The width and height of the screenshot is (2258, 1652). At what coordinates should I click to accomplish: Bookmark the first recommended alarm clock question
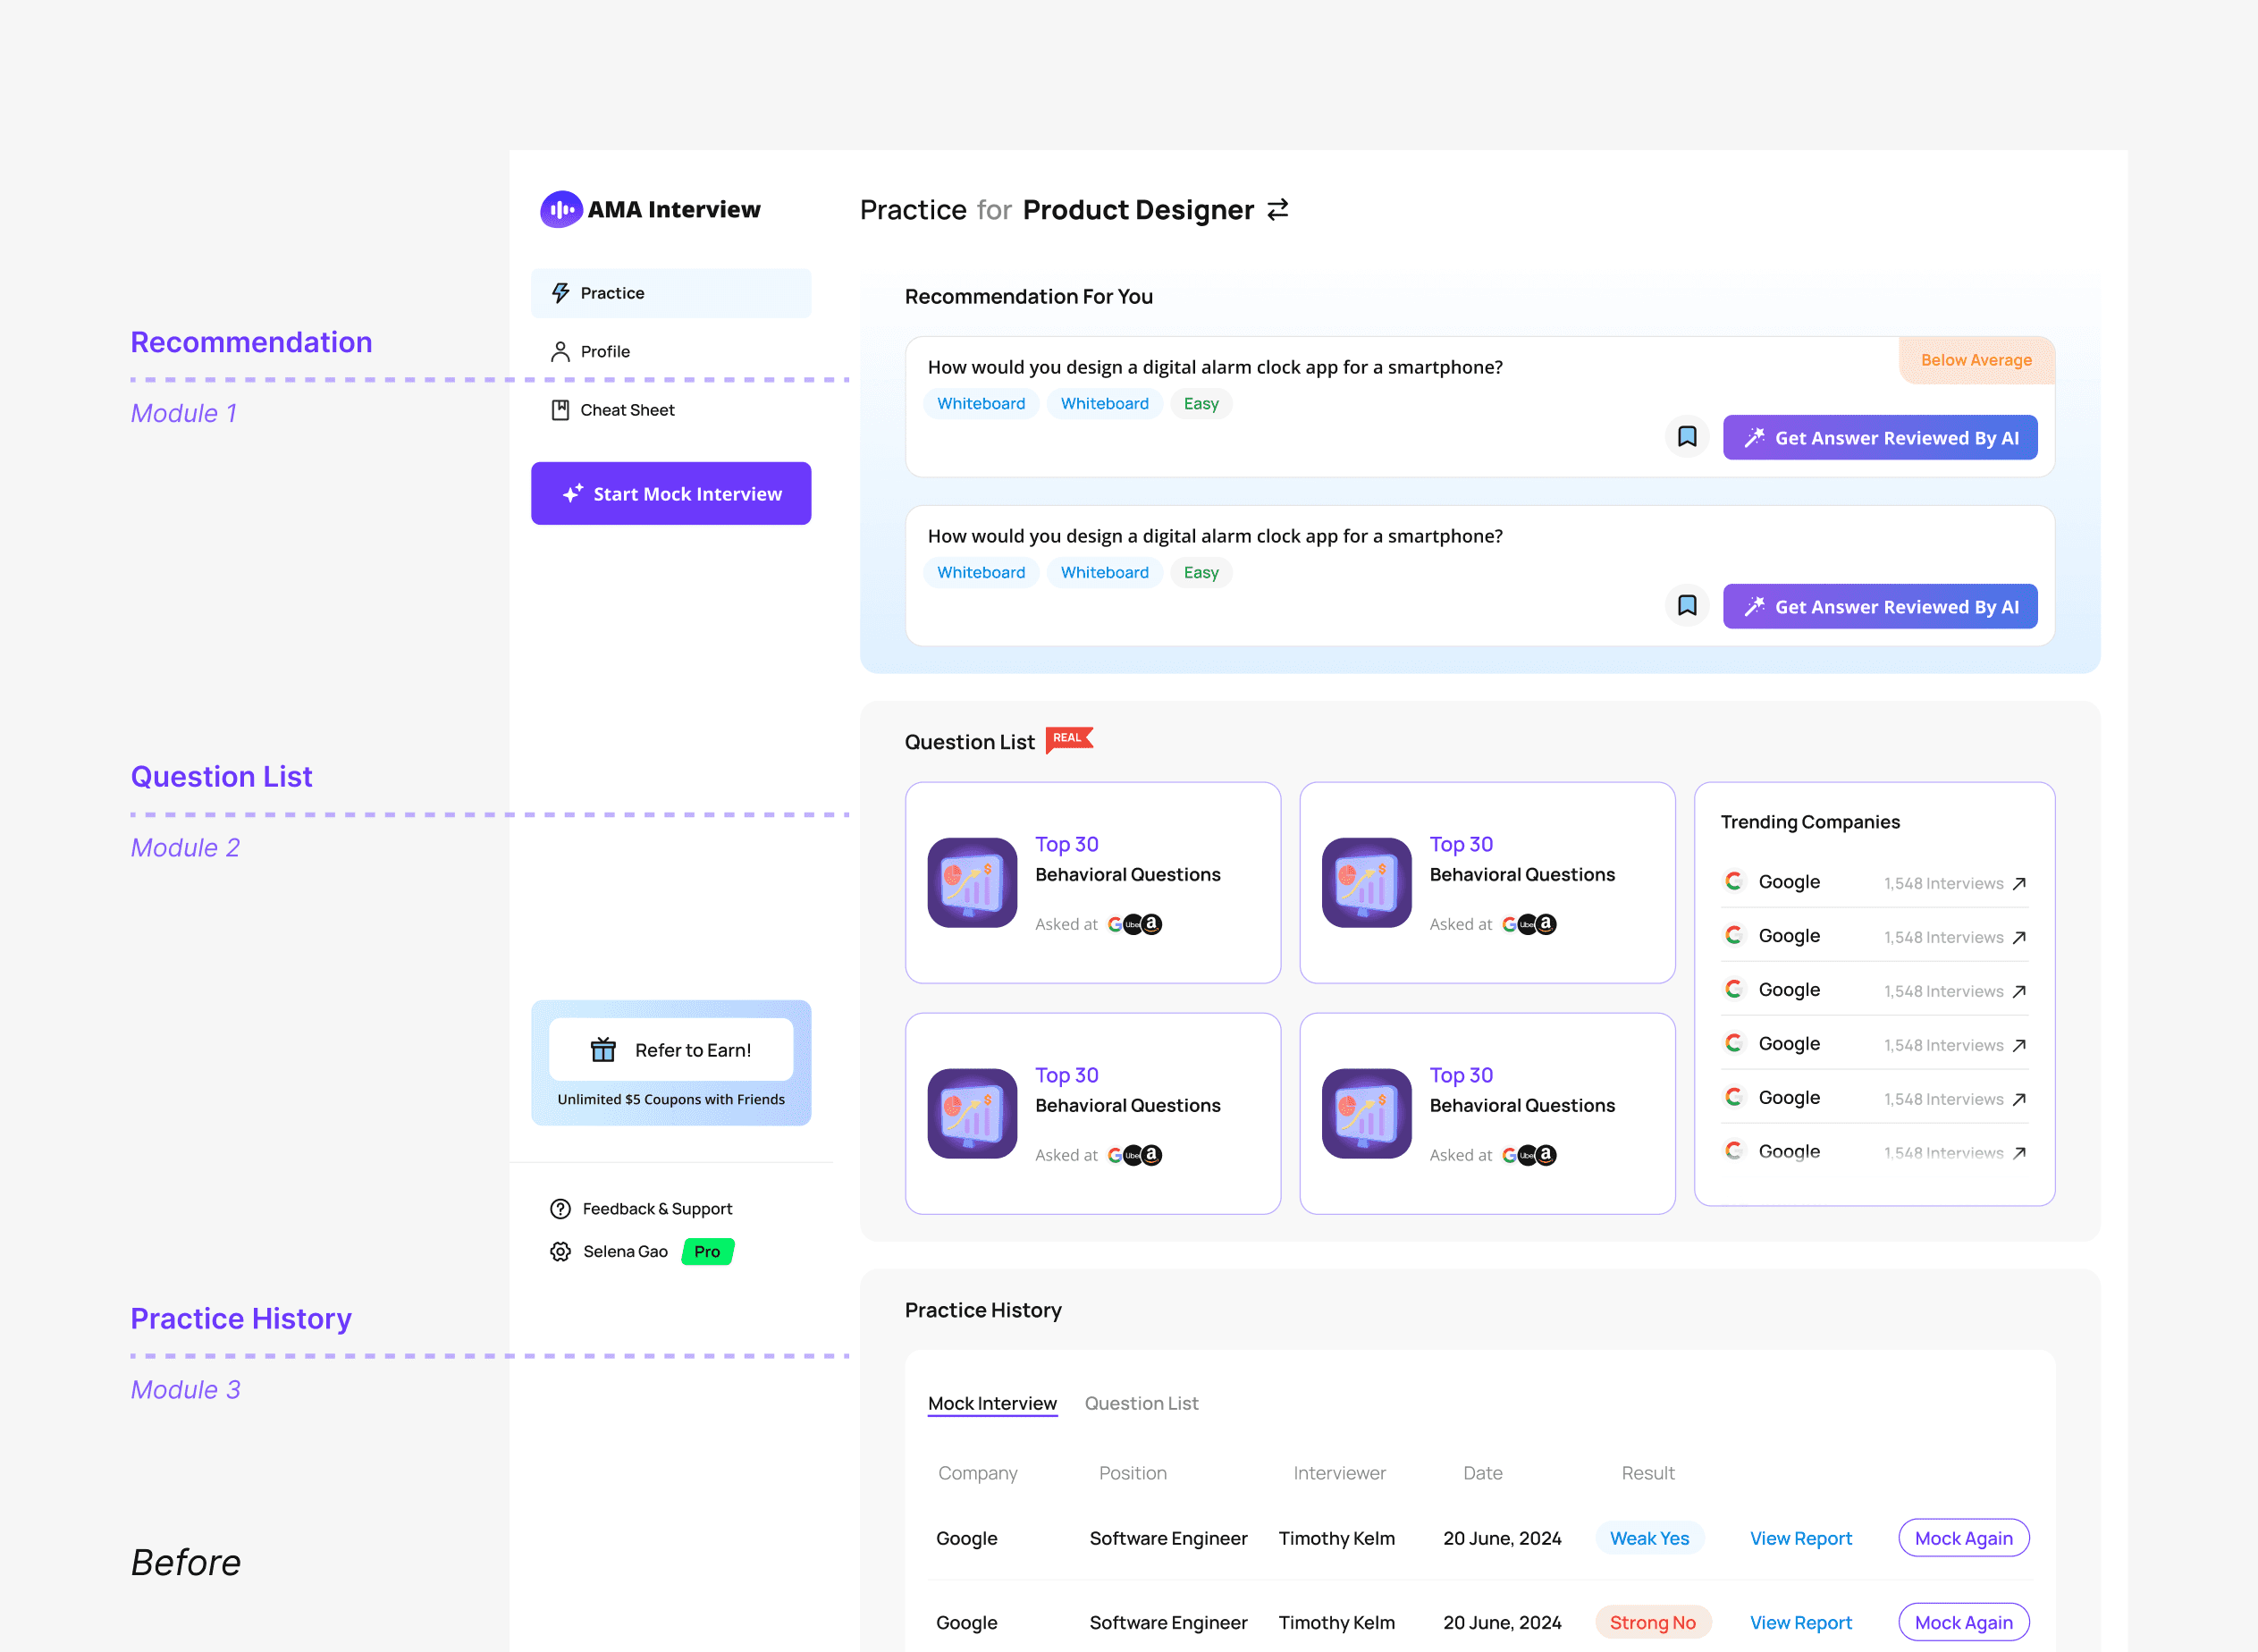click(x=1686, y=437)
